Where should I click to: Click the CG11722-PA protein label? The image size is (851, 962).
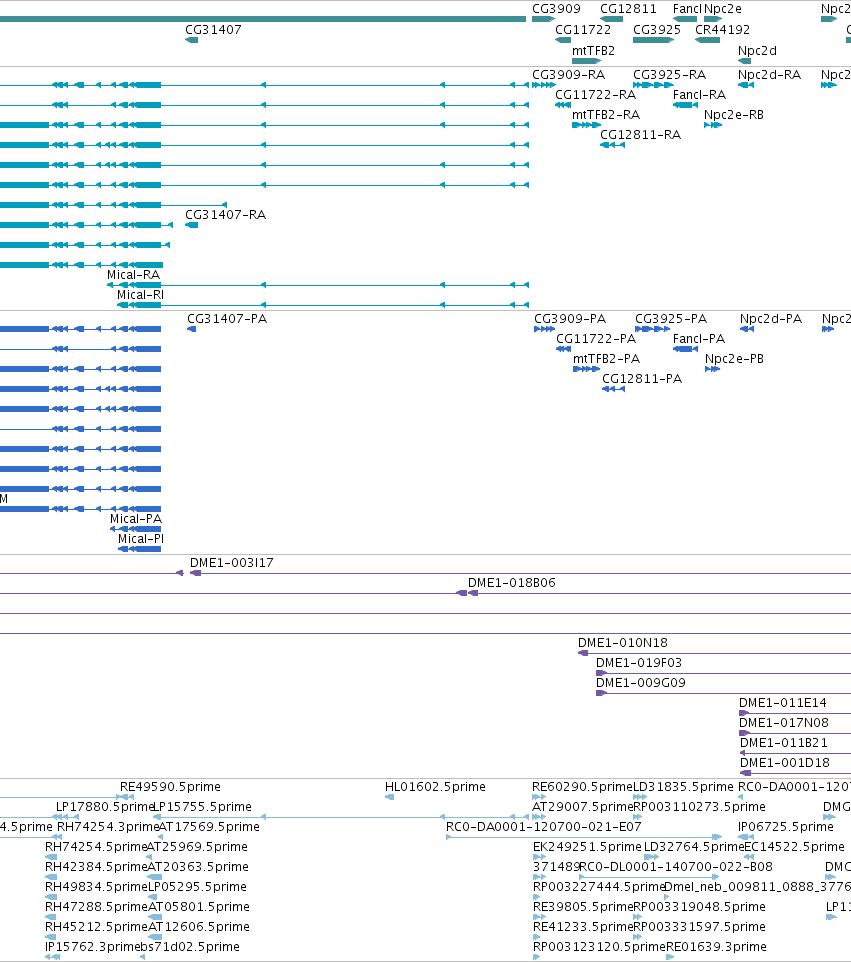click(596, 339)
